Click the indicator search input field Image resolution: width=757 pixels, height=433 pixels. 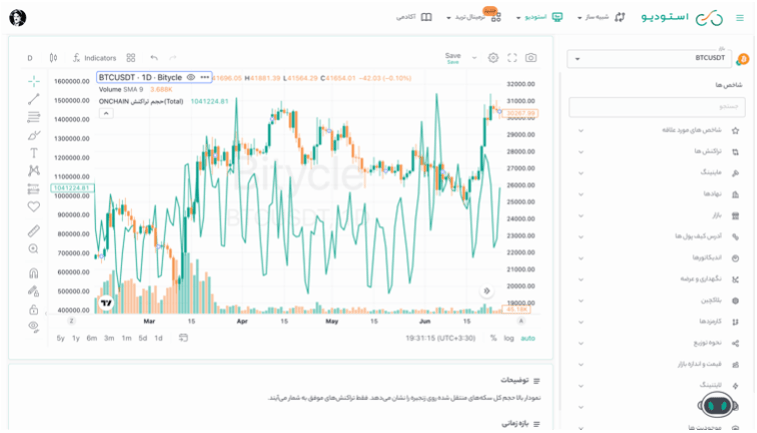(656, 107)
